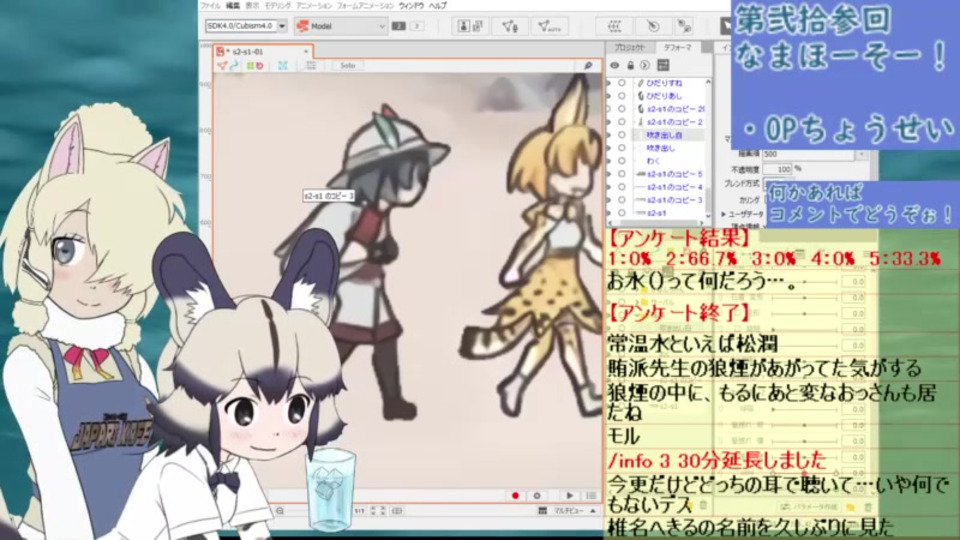This screenshot has height=540, width=960.
Task: Switch to the プロジェクト panel tab
Action: [629, 47]
